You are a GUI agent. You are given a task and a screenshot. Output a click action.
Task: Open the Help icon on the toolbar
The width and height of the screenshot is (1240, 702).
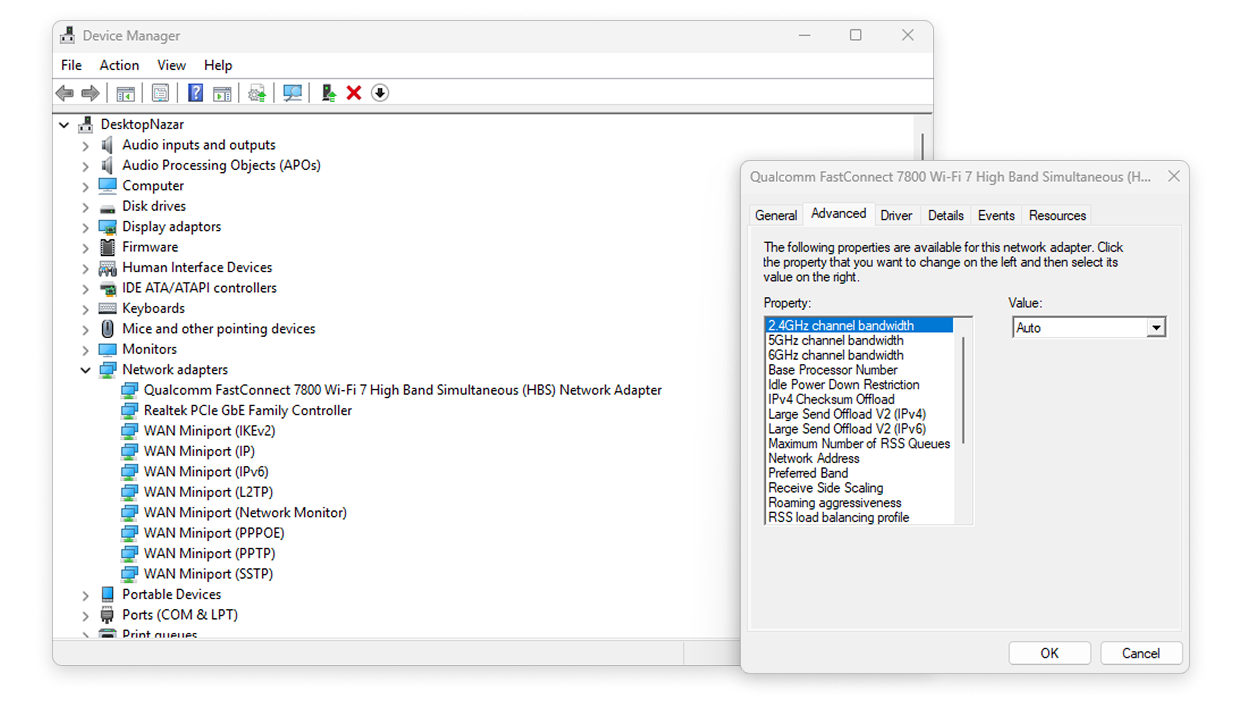[194, 92]
